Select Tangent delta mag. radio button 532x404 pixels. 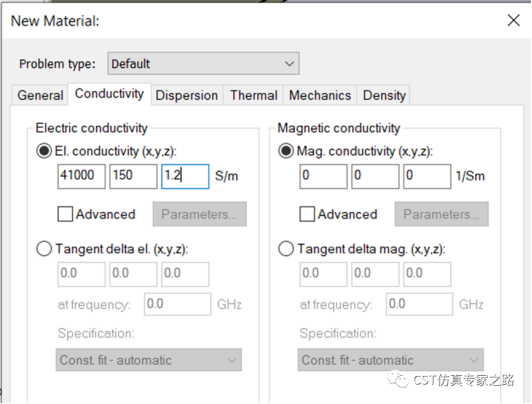286,249
